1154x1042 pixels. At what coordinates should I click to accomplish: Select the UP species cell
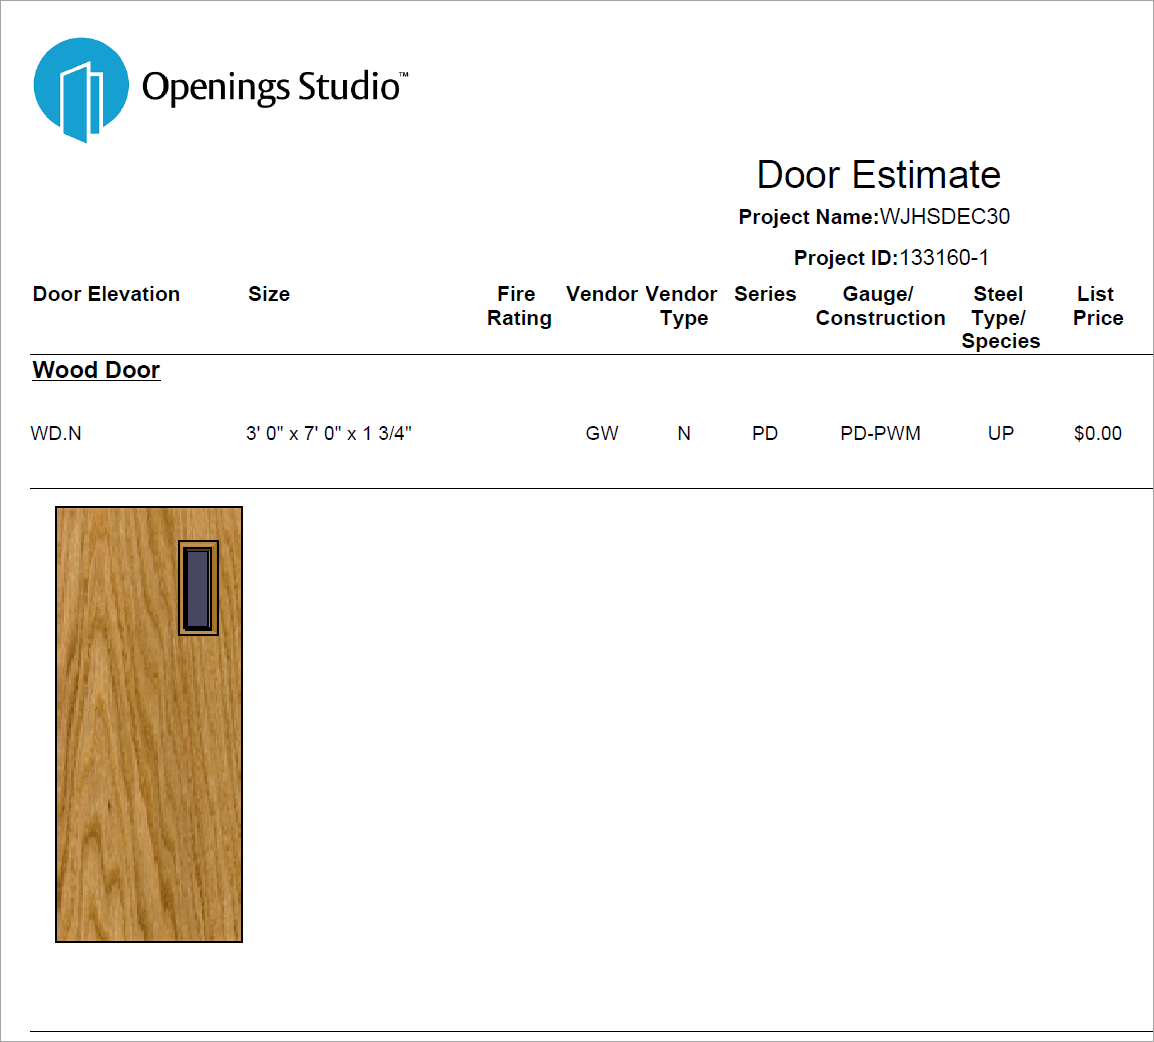click(x=1001, y=433)
